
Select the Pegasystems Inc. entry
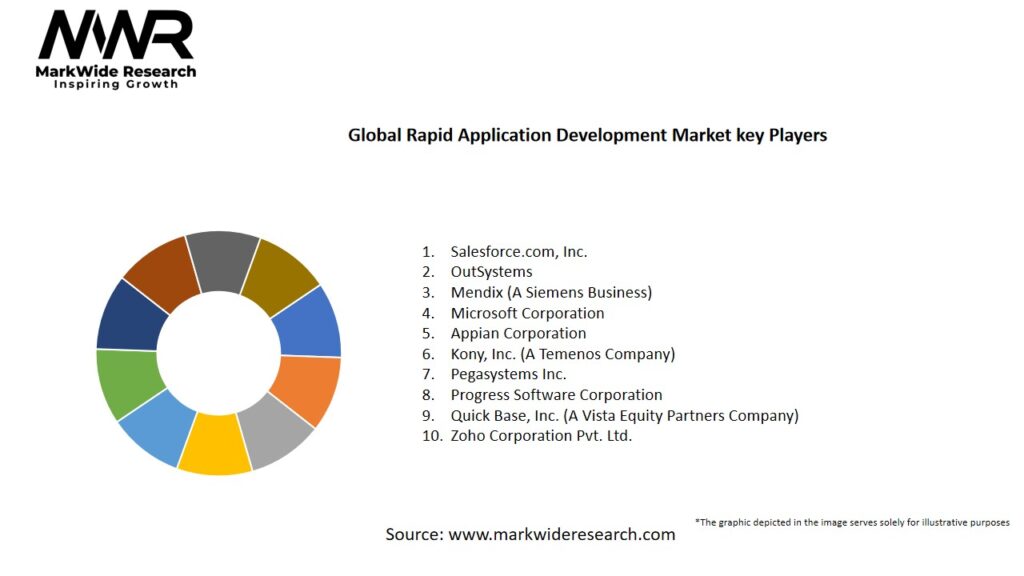pos(508,374)
